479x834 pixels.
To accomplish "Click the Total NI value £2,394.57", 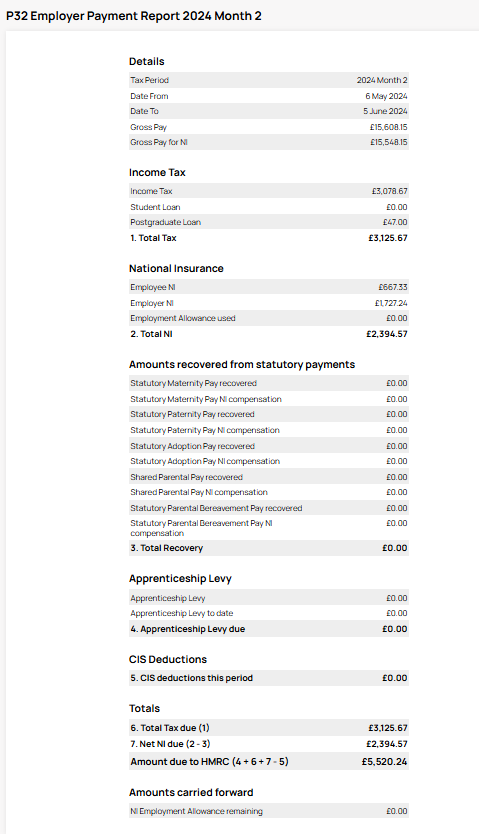I will [x=386, y=334].
